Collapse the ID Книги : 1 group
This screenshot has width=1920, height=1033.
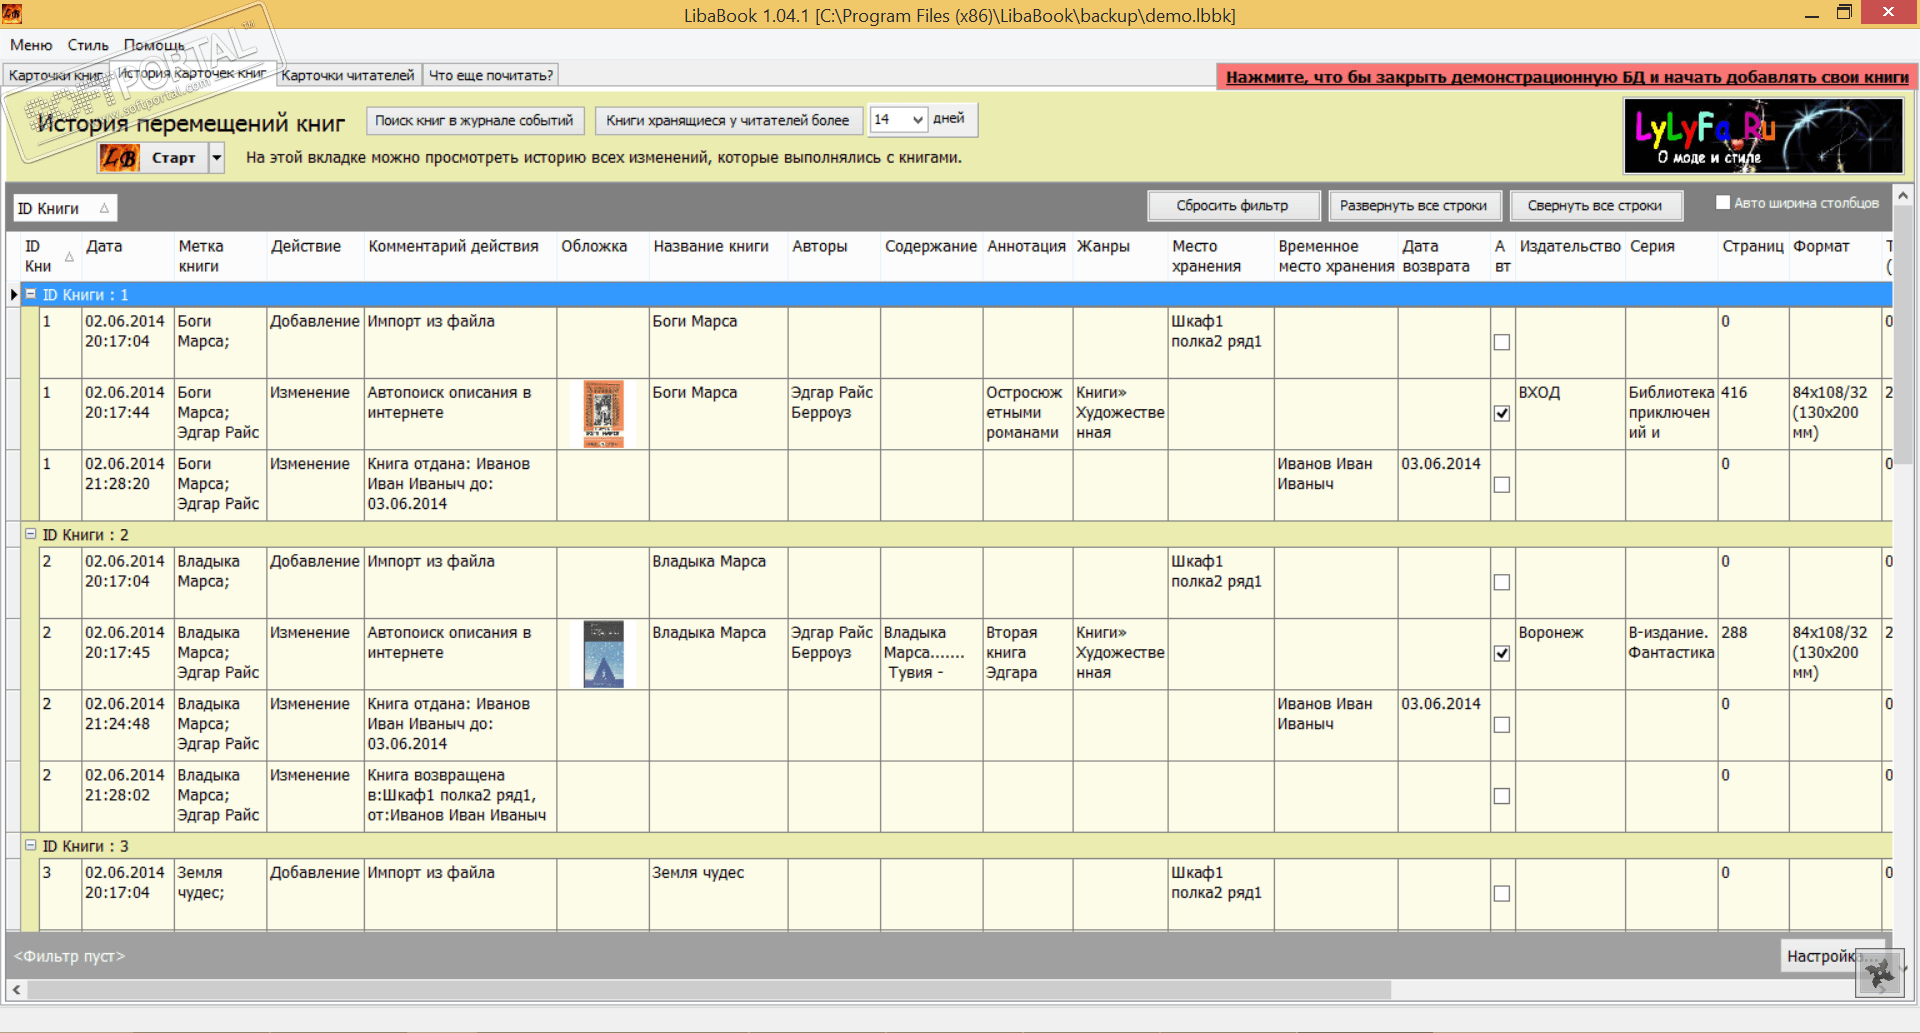pos(31,294)
